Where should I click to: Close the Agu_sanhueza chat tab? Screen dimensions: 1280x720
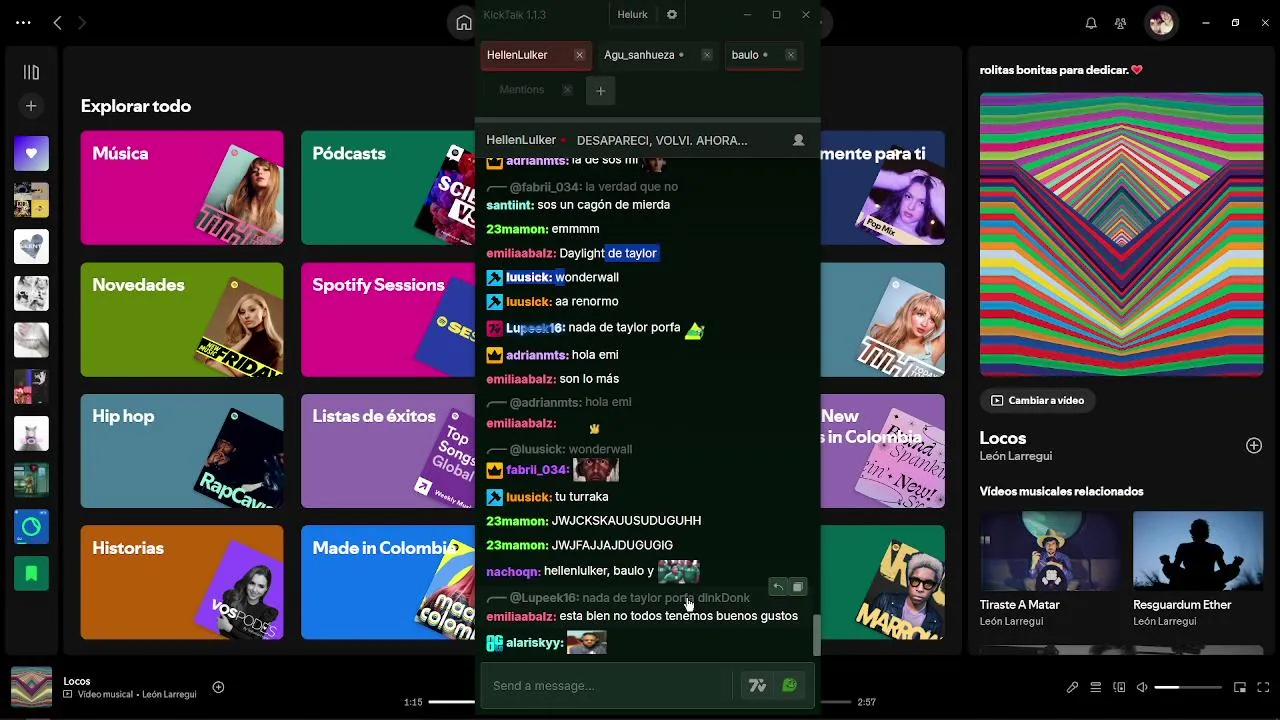click(706, 55)
